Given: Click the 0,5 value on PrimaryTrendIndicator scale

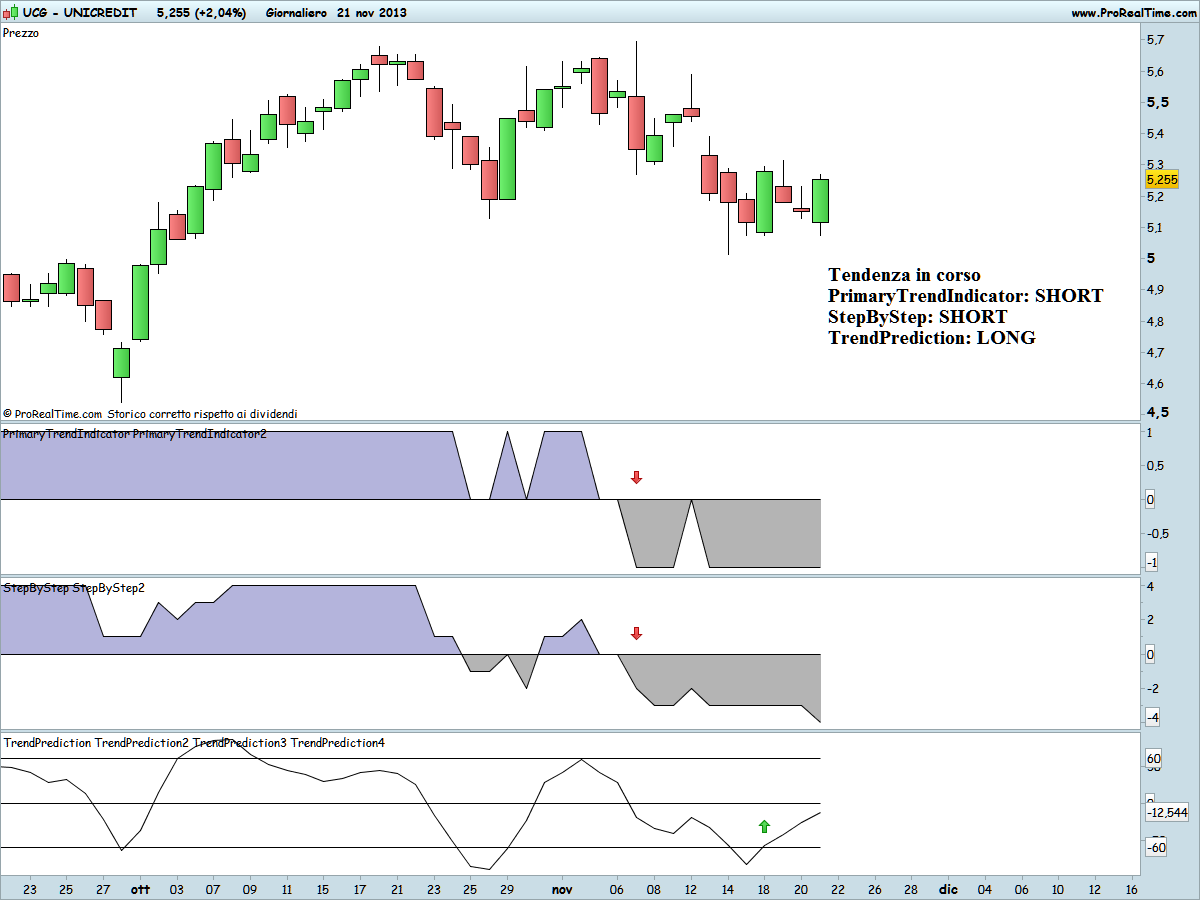Looking at the screenshot, I should tap(1155, 465).
